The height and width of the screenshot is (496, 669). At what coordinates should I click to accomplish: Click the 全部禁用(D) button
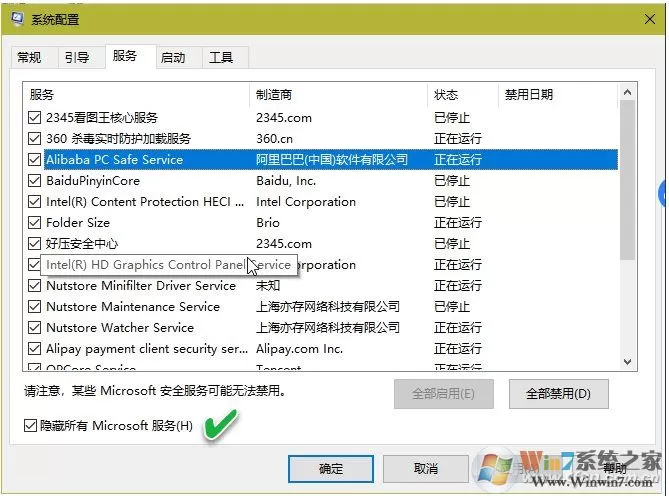558,394
